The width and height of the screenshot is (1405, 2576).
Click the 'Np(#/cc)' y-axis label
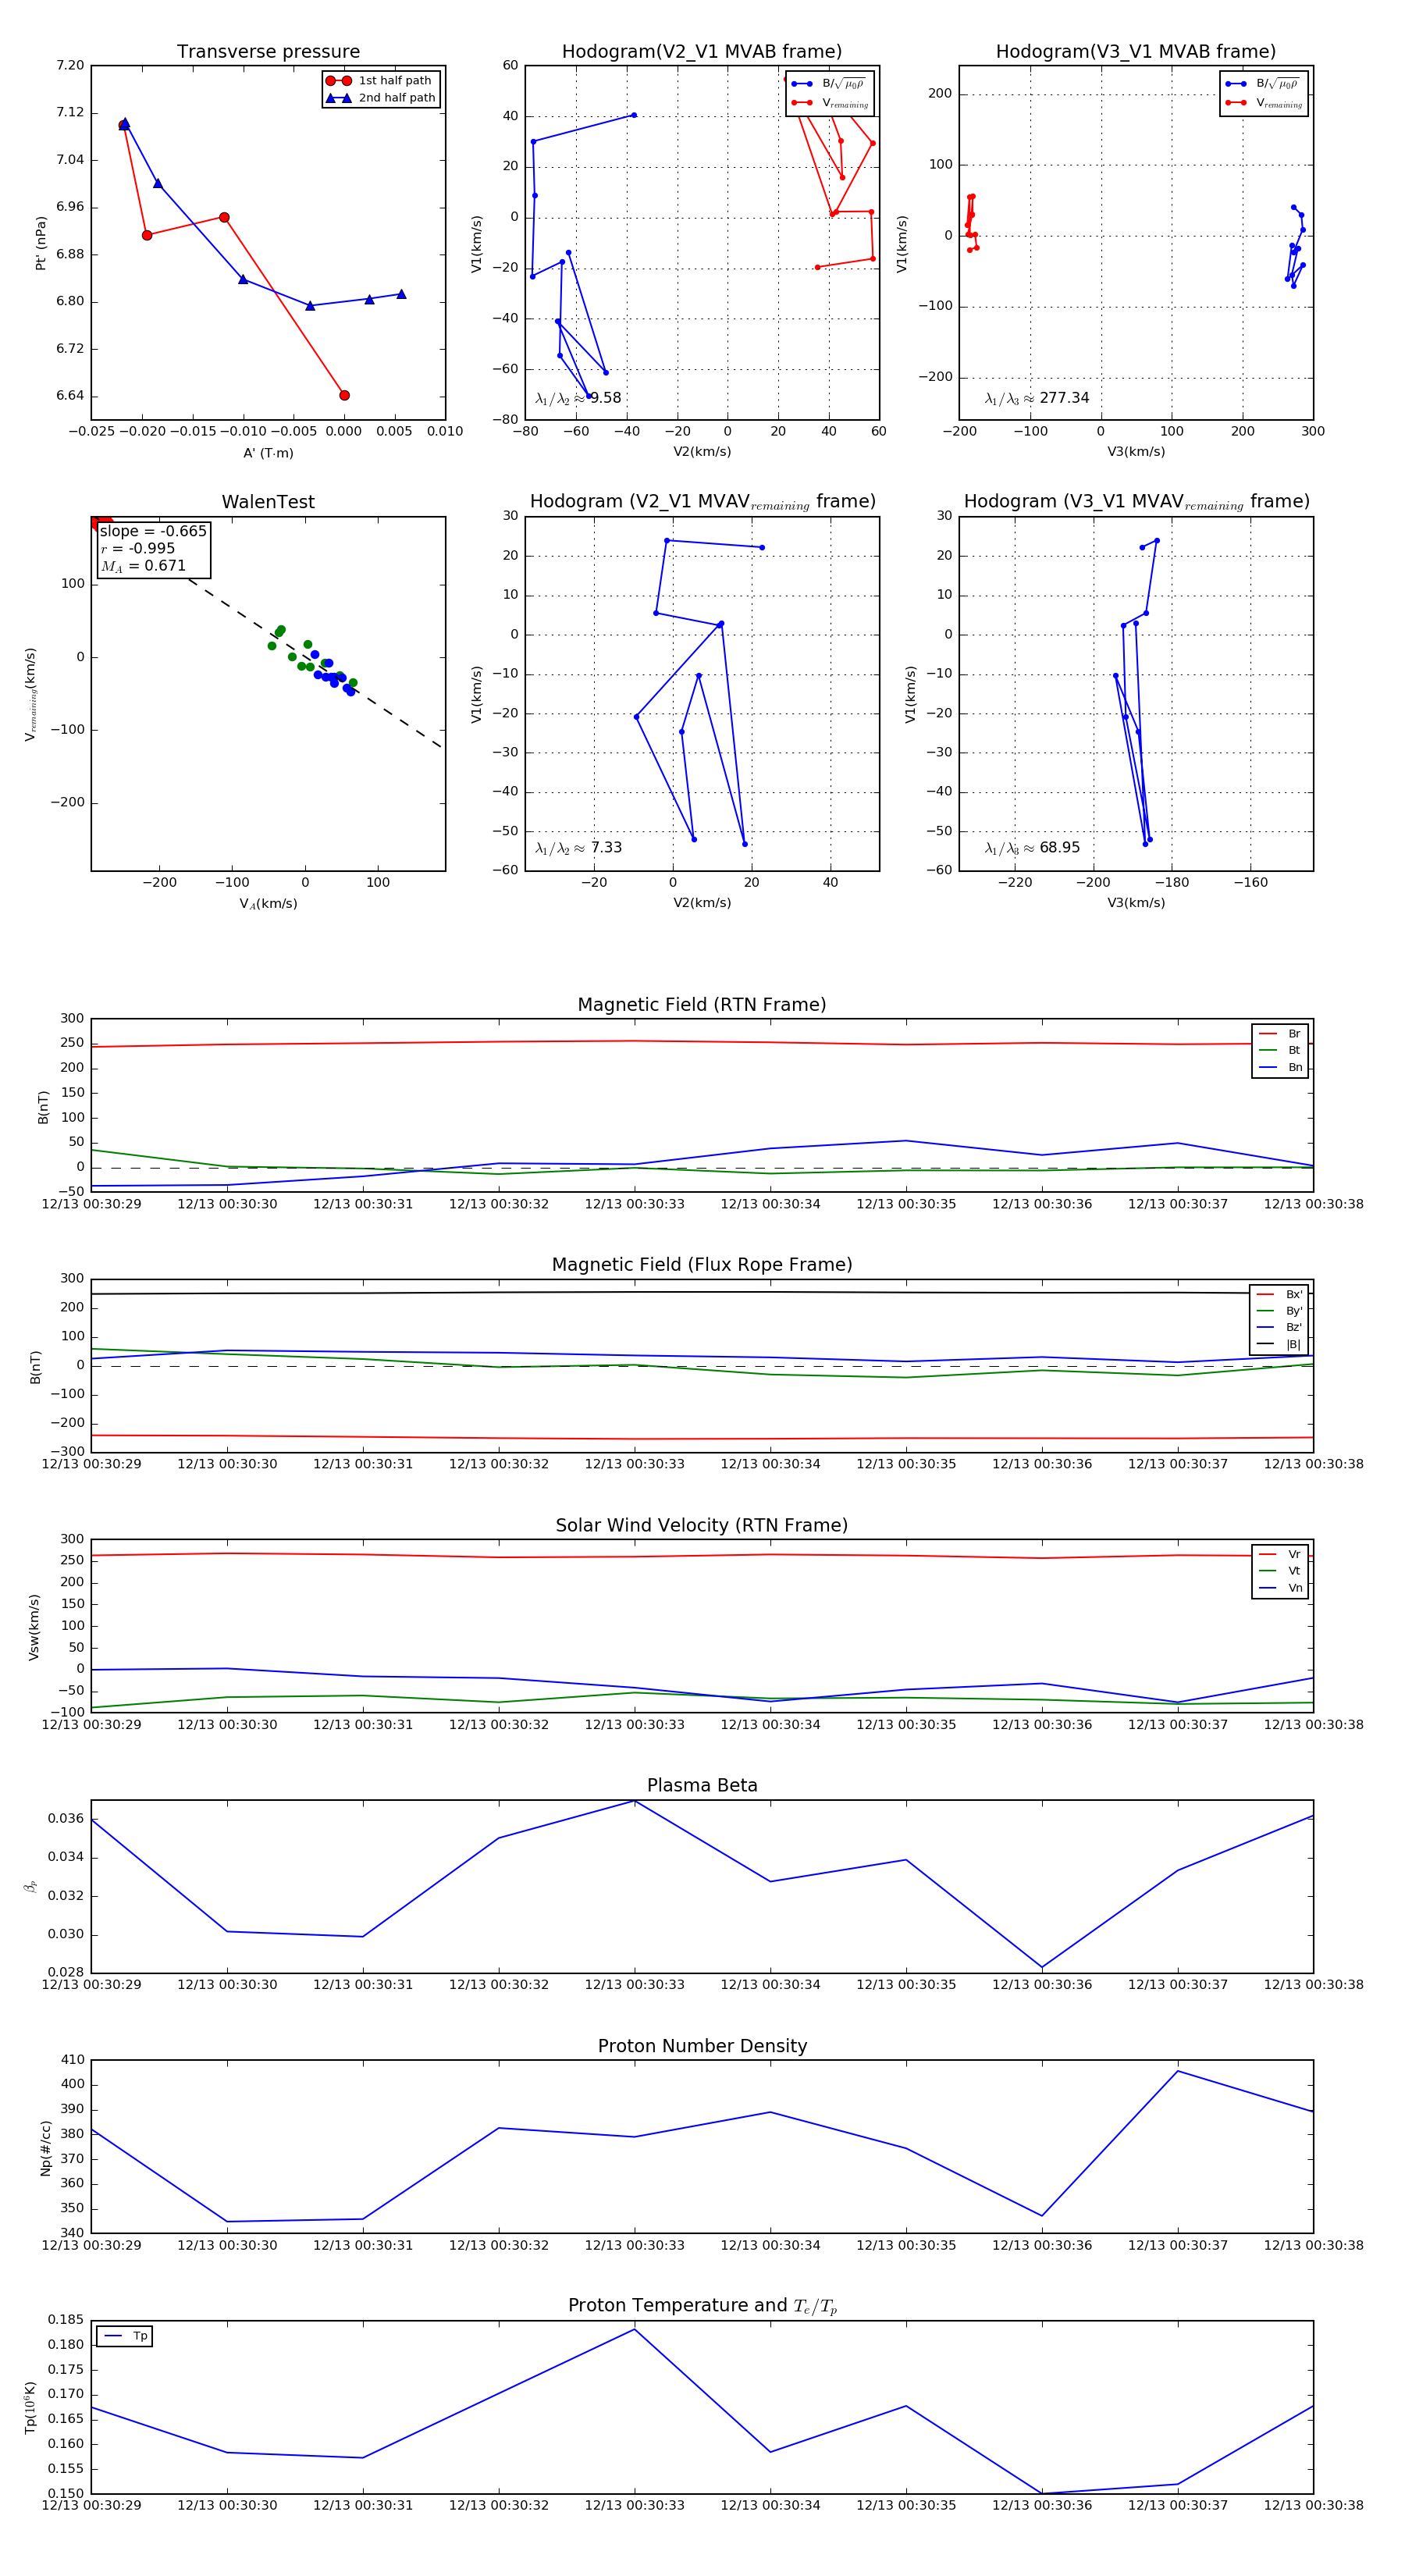point(45,2148)
